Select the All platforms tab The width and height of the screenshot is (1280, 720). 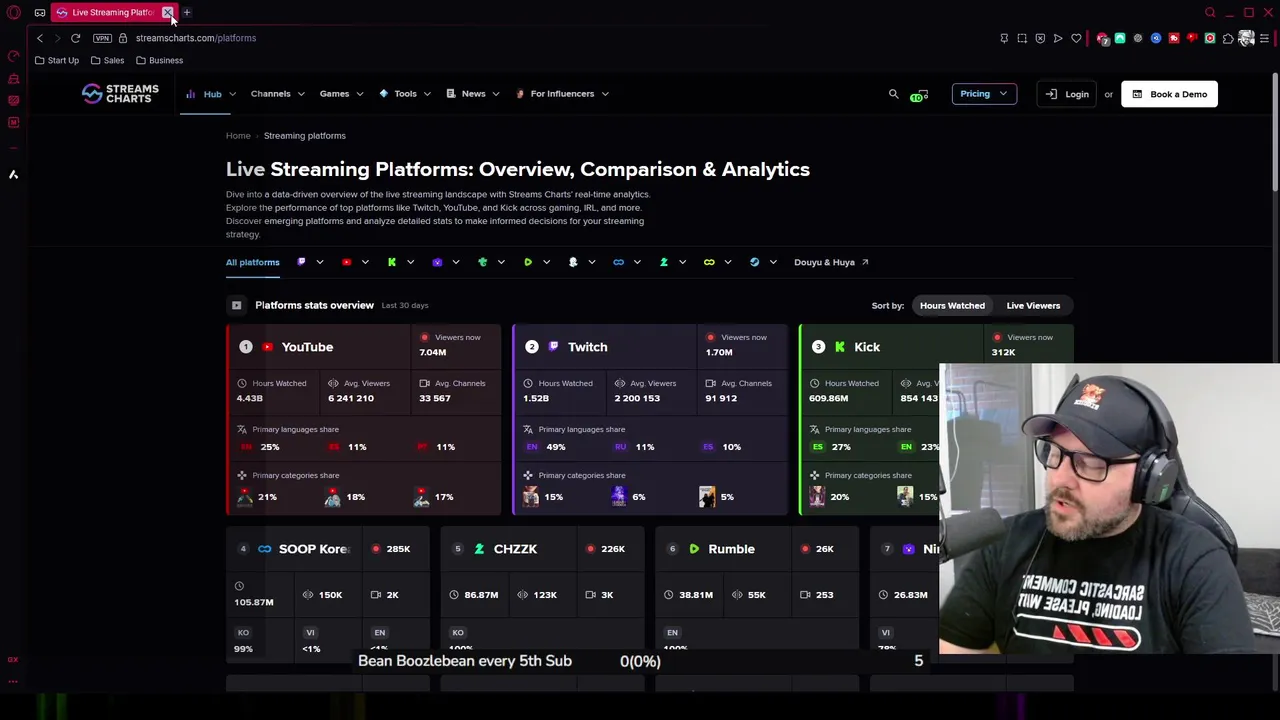tap(253, 262)
